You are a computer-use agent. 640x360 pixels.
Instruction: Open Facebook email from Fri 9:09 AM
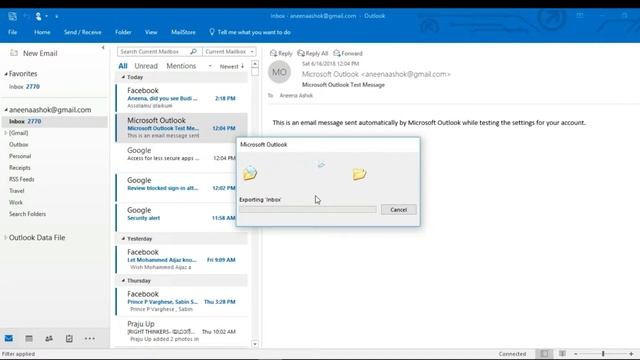(x=182, y=259)
